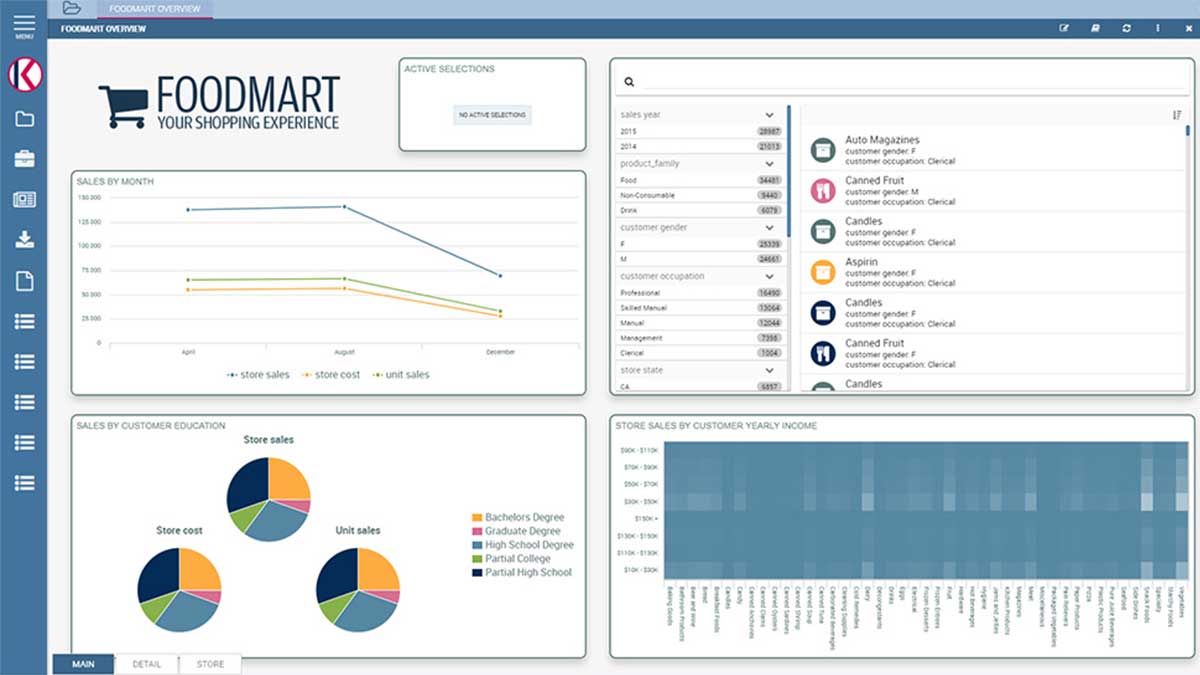Screen dimensions: 1200x675
Task: Open the Auto Magazines list entry
Action: click(994, 150)
